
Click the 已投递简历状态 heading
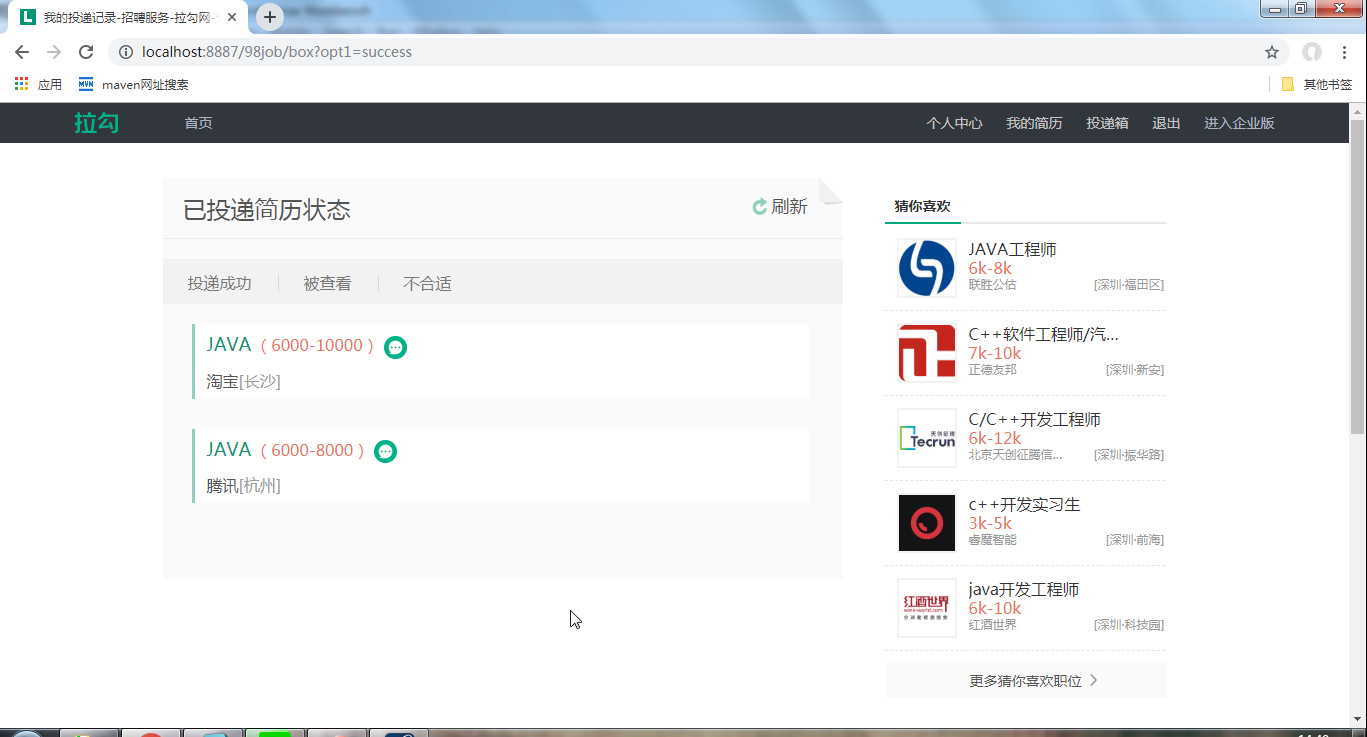click(267, 210)
